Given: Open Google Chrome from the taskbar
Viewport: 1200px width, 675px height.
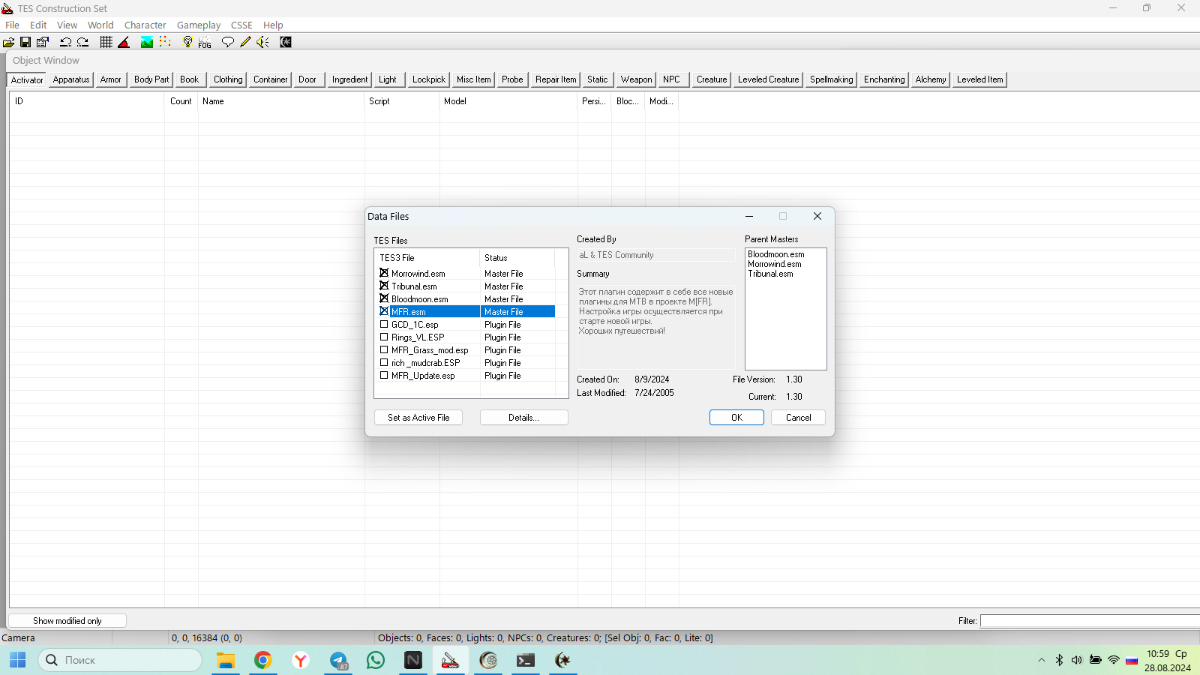Looking at the screenshot, I should coord(263,660).
